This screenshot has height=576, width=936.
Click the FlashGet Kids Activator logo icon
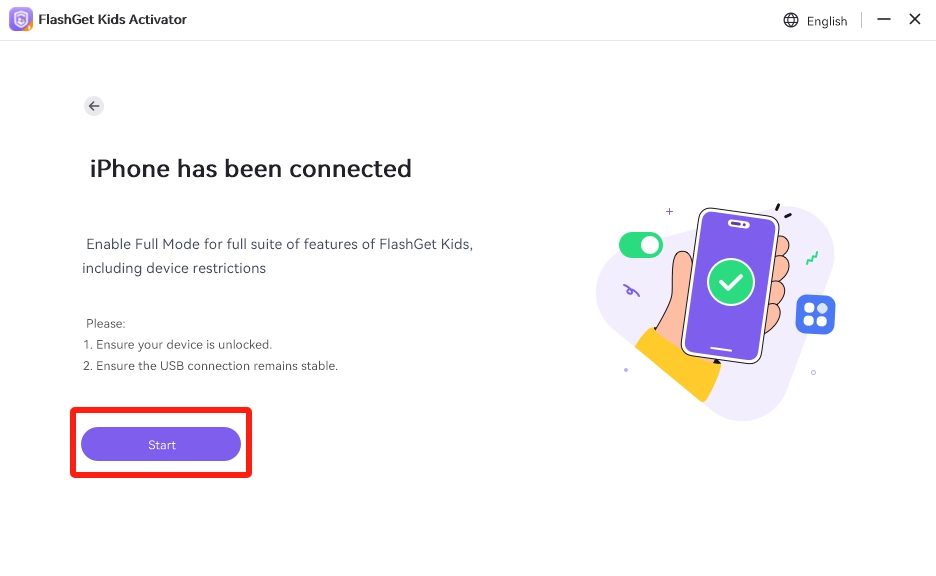point(21,20)
